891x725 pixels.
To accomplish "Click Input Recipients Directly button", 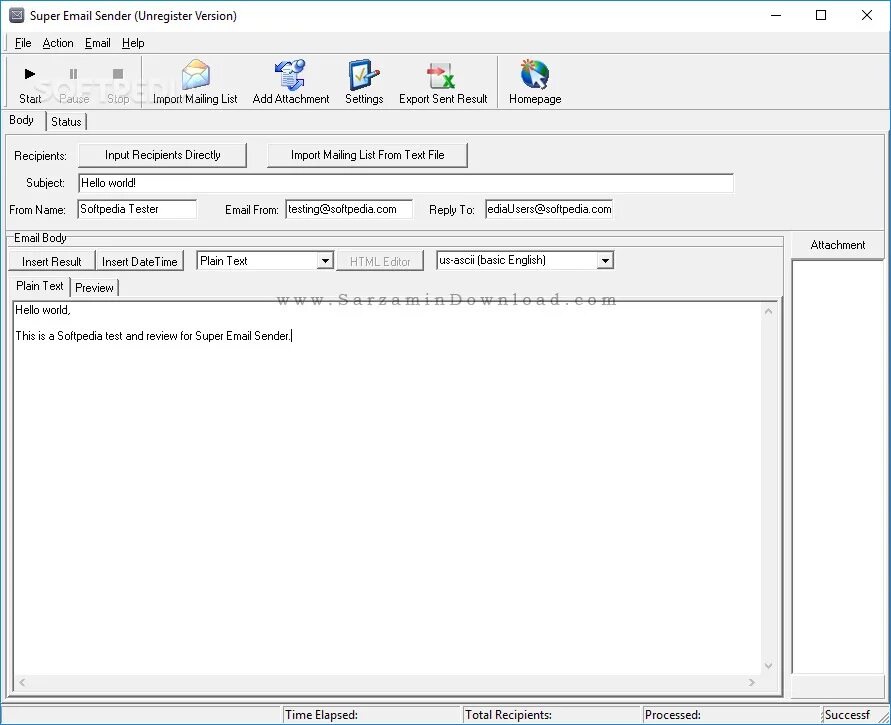I will (x=163, y=155).
